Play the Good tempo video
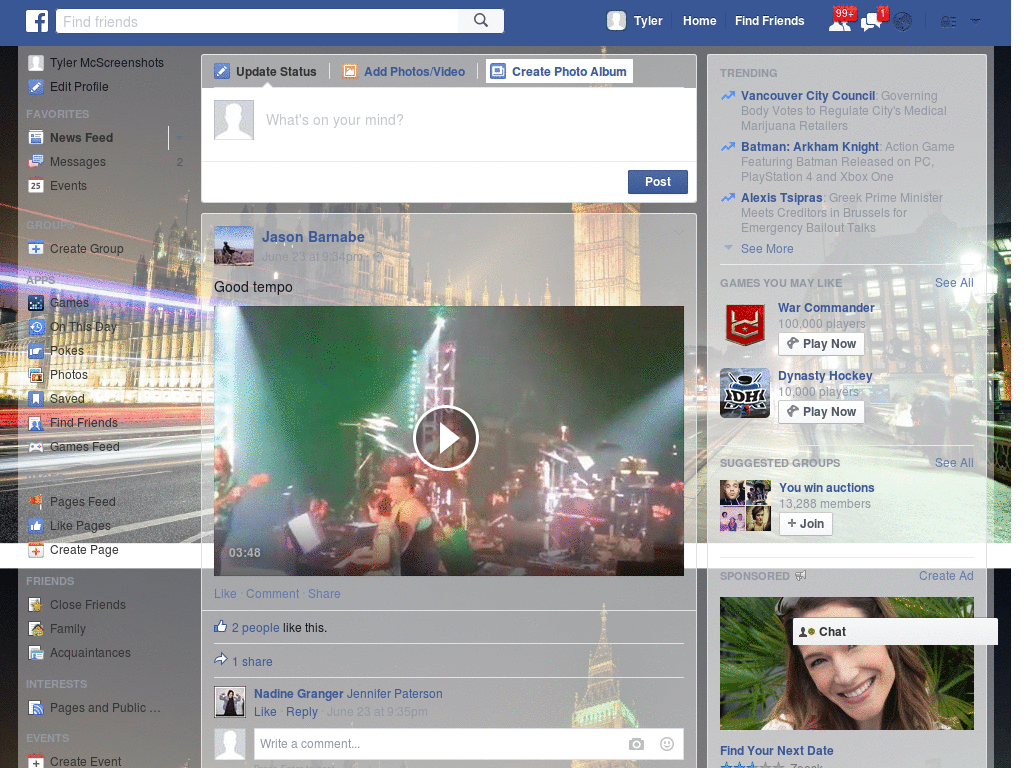 [446, 438]
